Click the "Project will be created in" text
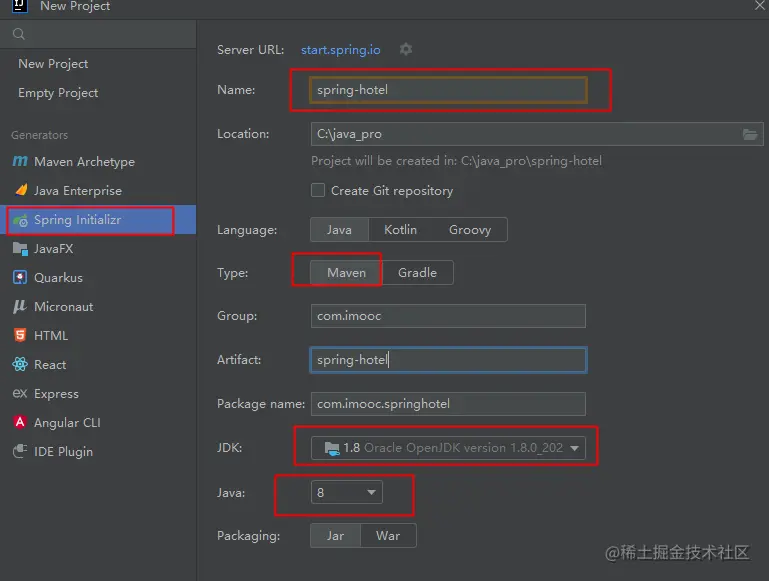 click(x=456, y=161)
